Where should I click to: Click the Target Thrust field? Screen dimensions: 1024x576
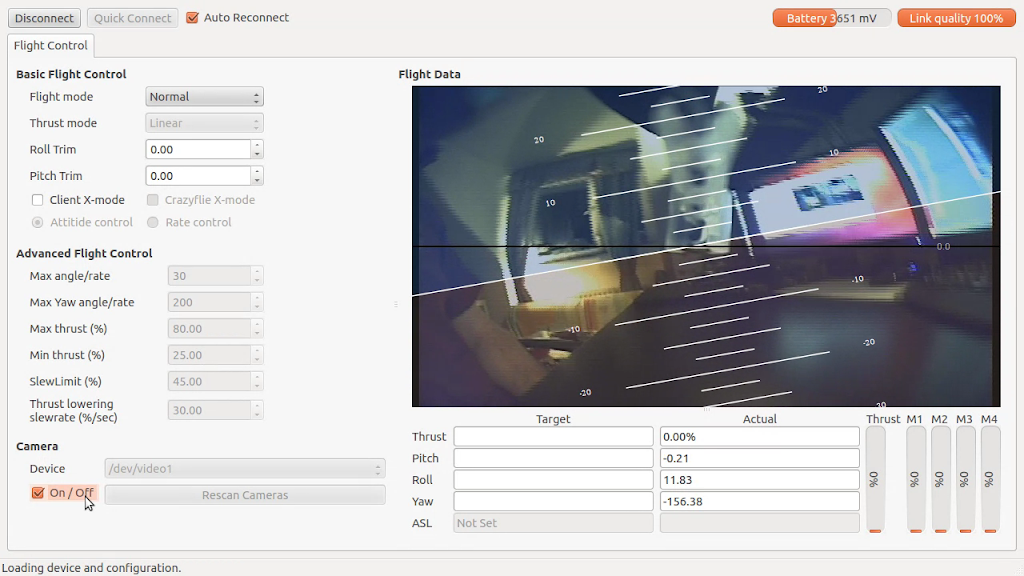coord(553,436)
